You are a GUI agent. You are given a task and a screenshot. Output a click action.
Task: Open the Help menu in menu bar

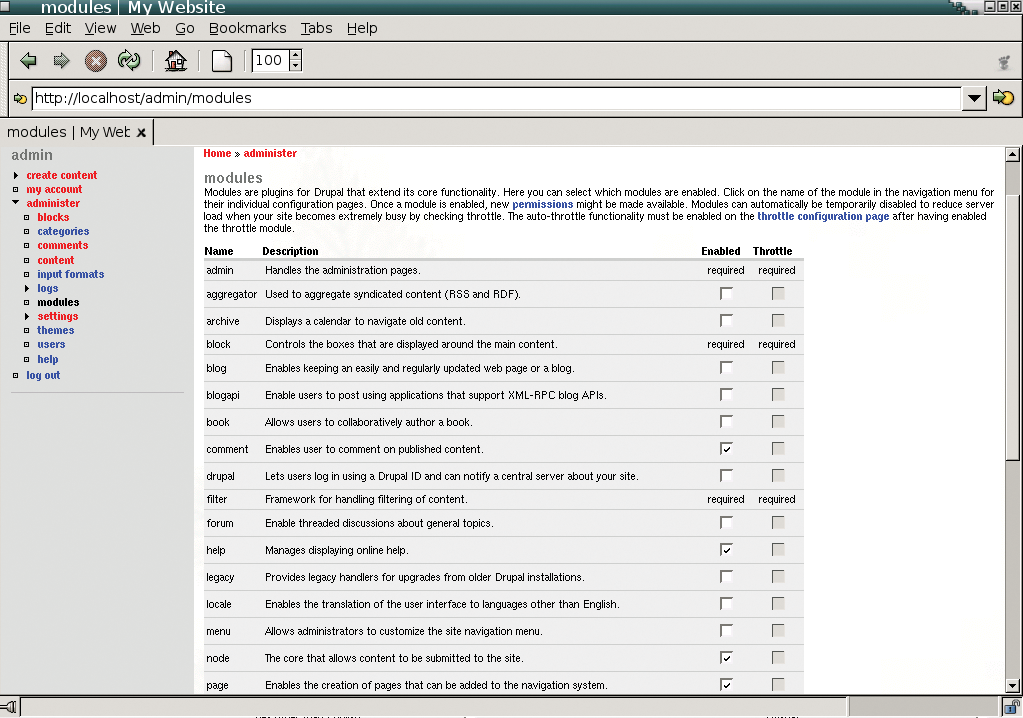(362, 28)
